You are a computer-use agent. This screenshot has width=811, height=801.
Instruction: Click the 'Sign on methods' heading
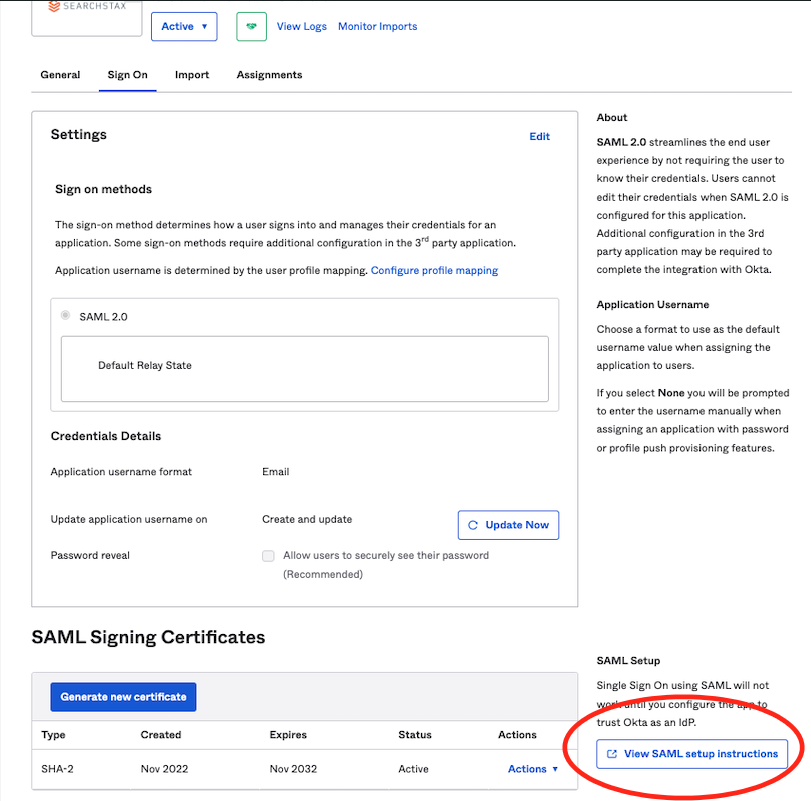tap(103, 189)
